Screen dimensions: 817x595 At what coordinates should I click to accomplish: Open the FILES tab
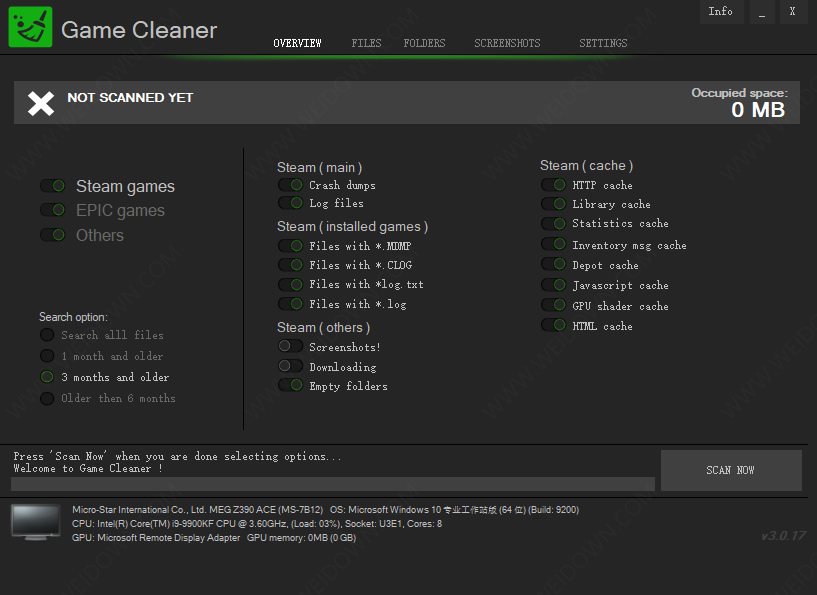pos(366,43)
